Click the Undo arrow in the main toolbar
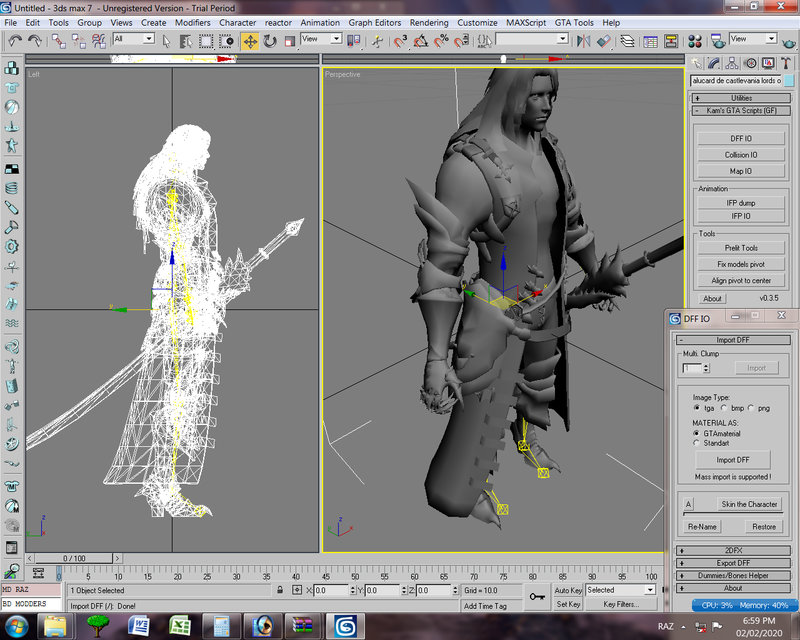The height and width of the screenshot is (640, 800). pyautogui.click(x=15, y=40)
